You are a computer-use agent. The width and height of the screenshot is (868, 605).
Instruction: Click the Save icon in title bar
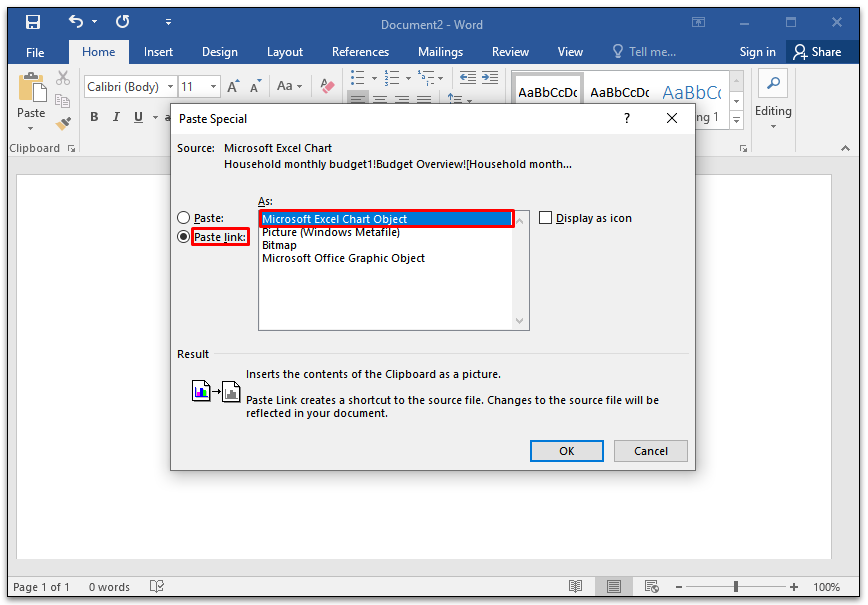(33, 22)
